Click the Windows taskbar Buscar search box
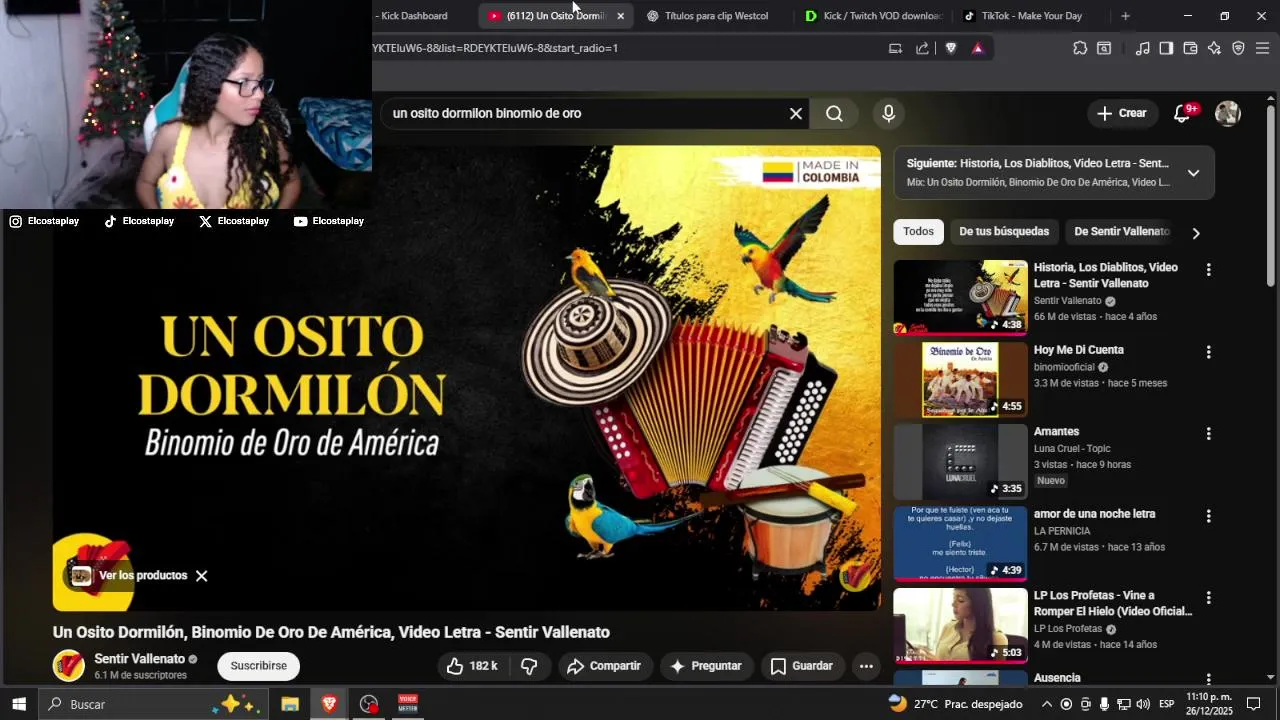Screen dimensions: 1280x720 tap(154, 704)
